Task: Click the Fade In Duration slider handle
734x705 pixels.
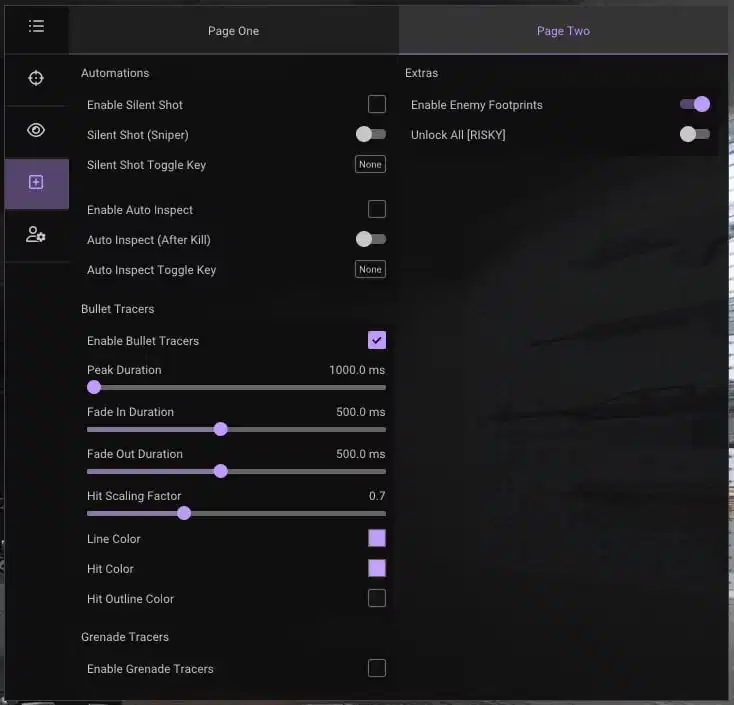Action: click(220, 429)
